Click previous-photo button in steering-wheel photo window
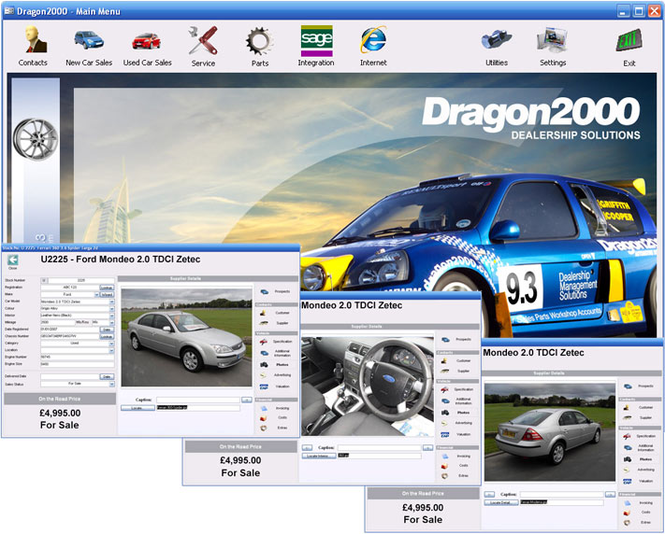Viewport: 665px width, 534px height. [307, 447]
